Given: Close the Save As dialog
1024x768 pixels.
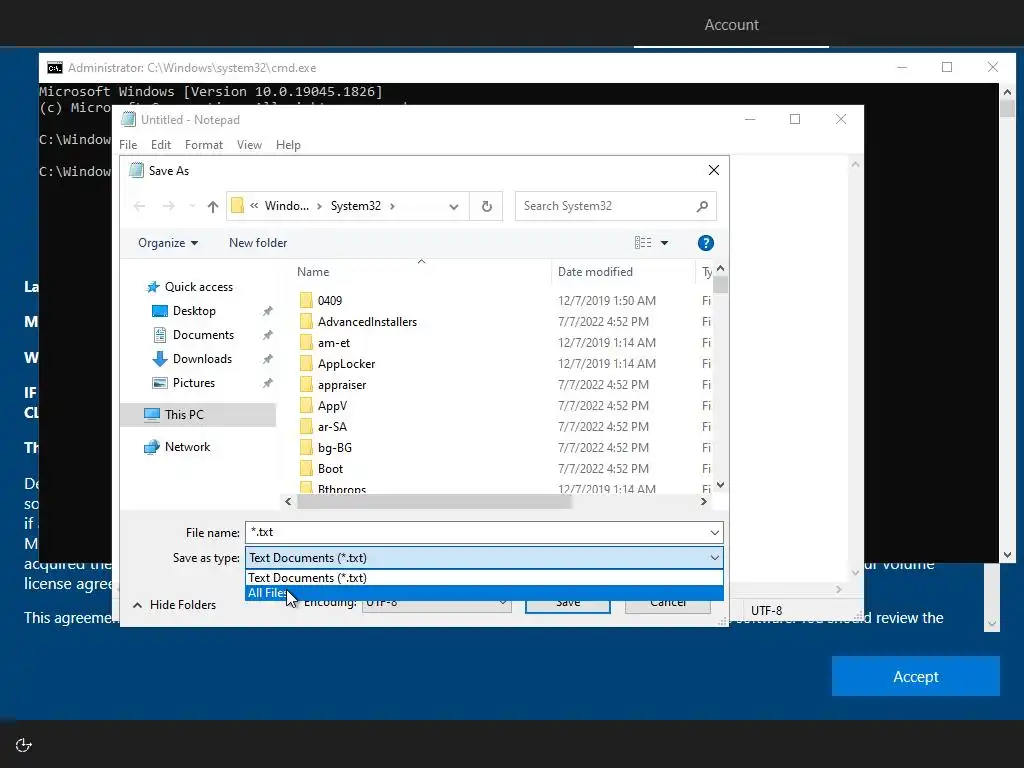Looking at the screenshot, I should point(714,170).
